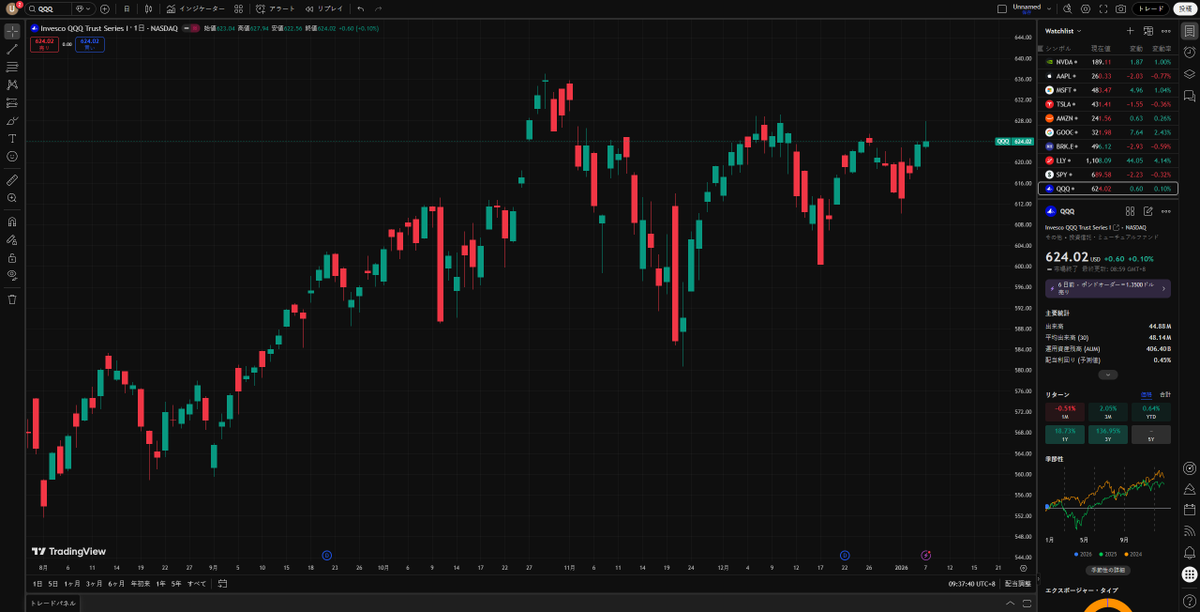Open go-to-date calendar icon
Screen dimensions: 1200x612
[222, 583]
